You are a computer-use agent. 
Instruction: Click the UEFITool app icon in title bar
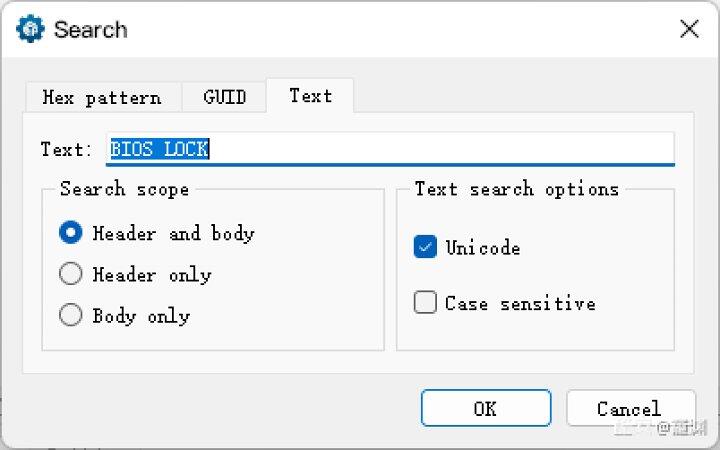(31, 29)
